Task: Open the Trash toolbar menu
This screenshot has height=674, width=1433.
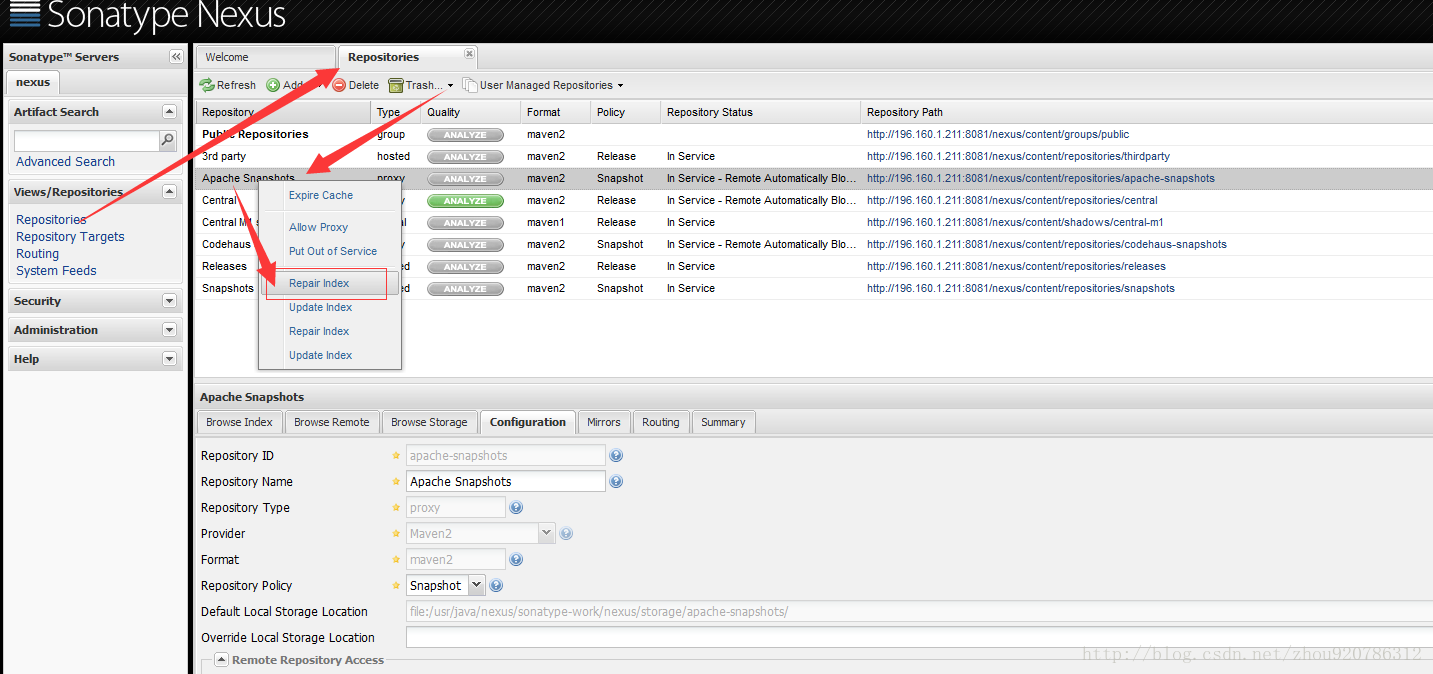Action: pyautogui.click(x=421, y=85)
